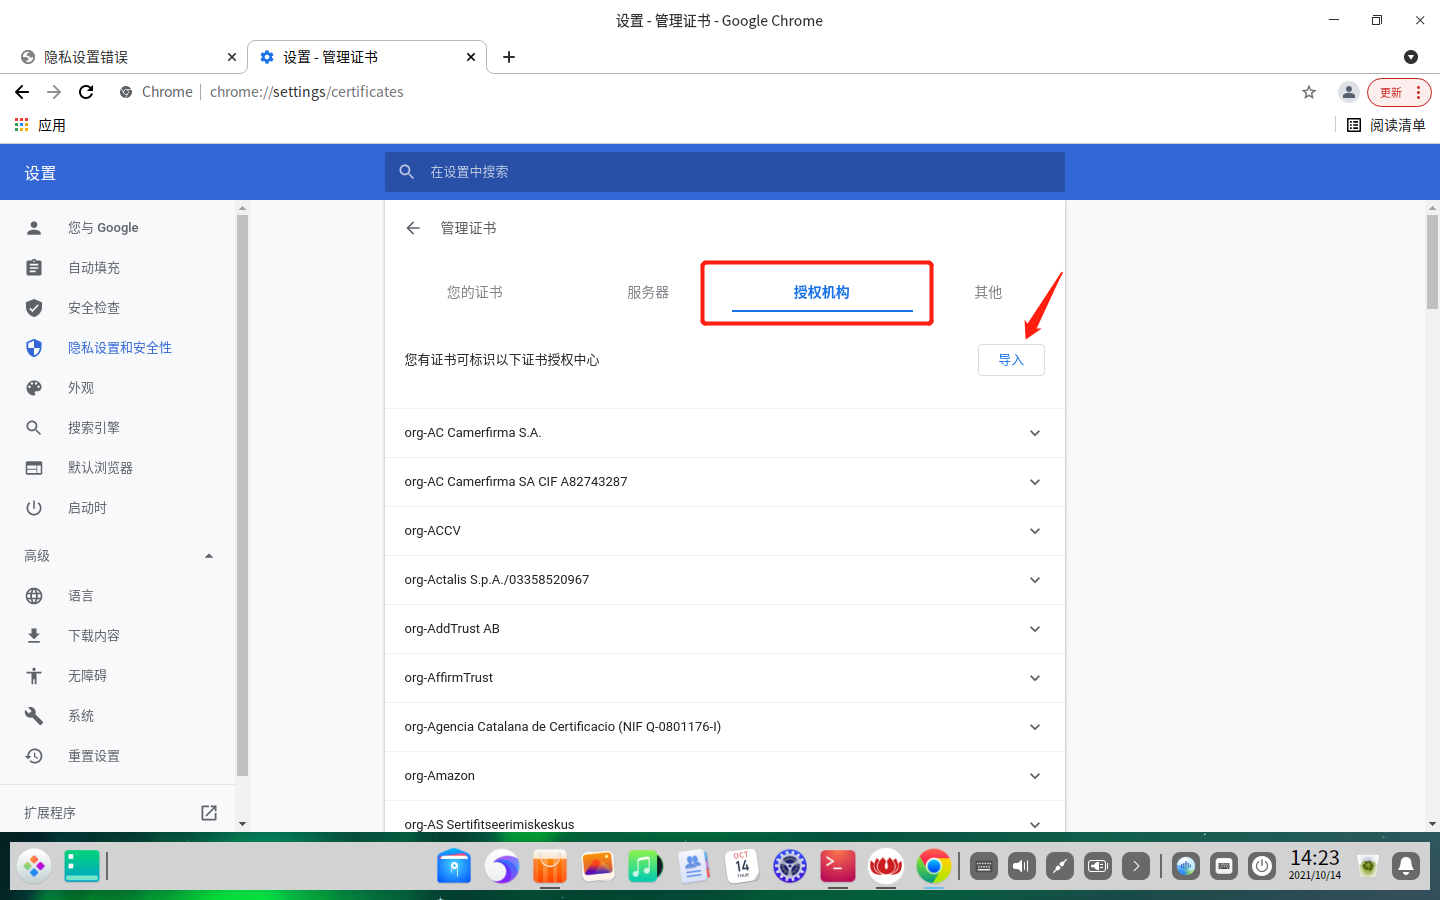1440x900 pixels.
Task: Click the 默认浏览器 browser icon
Action: (34, 468)
